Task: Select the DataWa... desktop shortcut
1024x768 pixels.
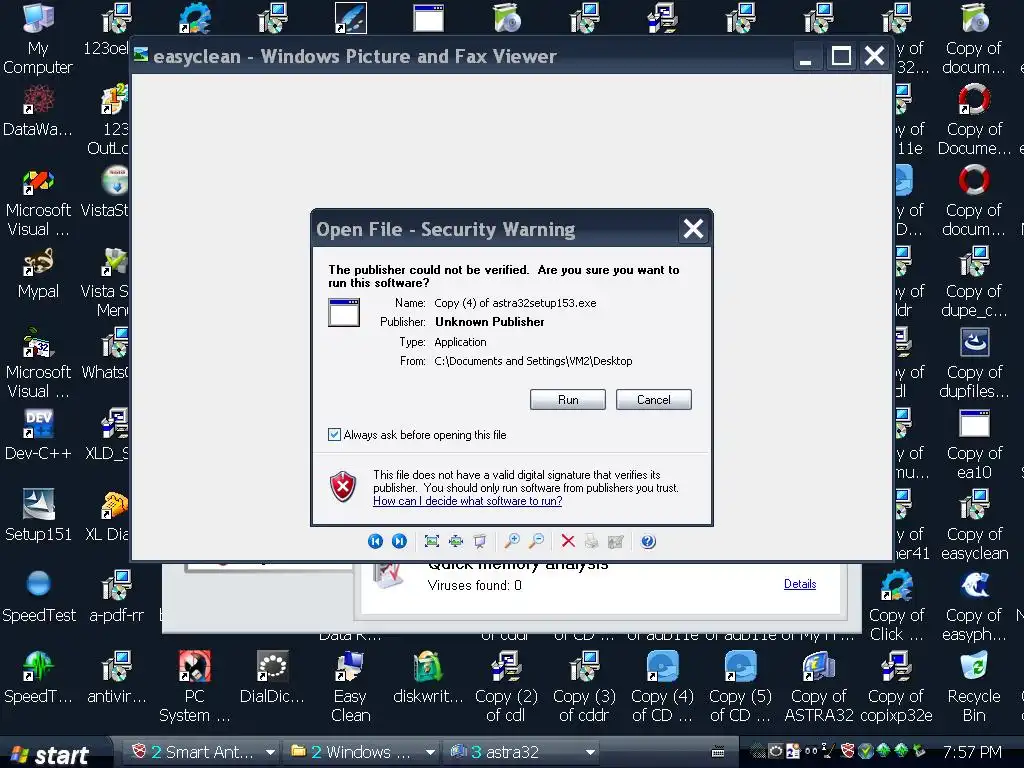Action: pos(38,111)
